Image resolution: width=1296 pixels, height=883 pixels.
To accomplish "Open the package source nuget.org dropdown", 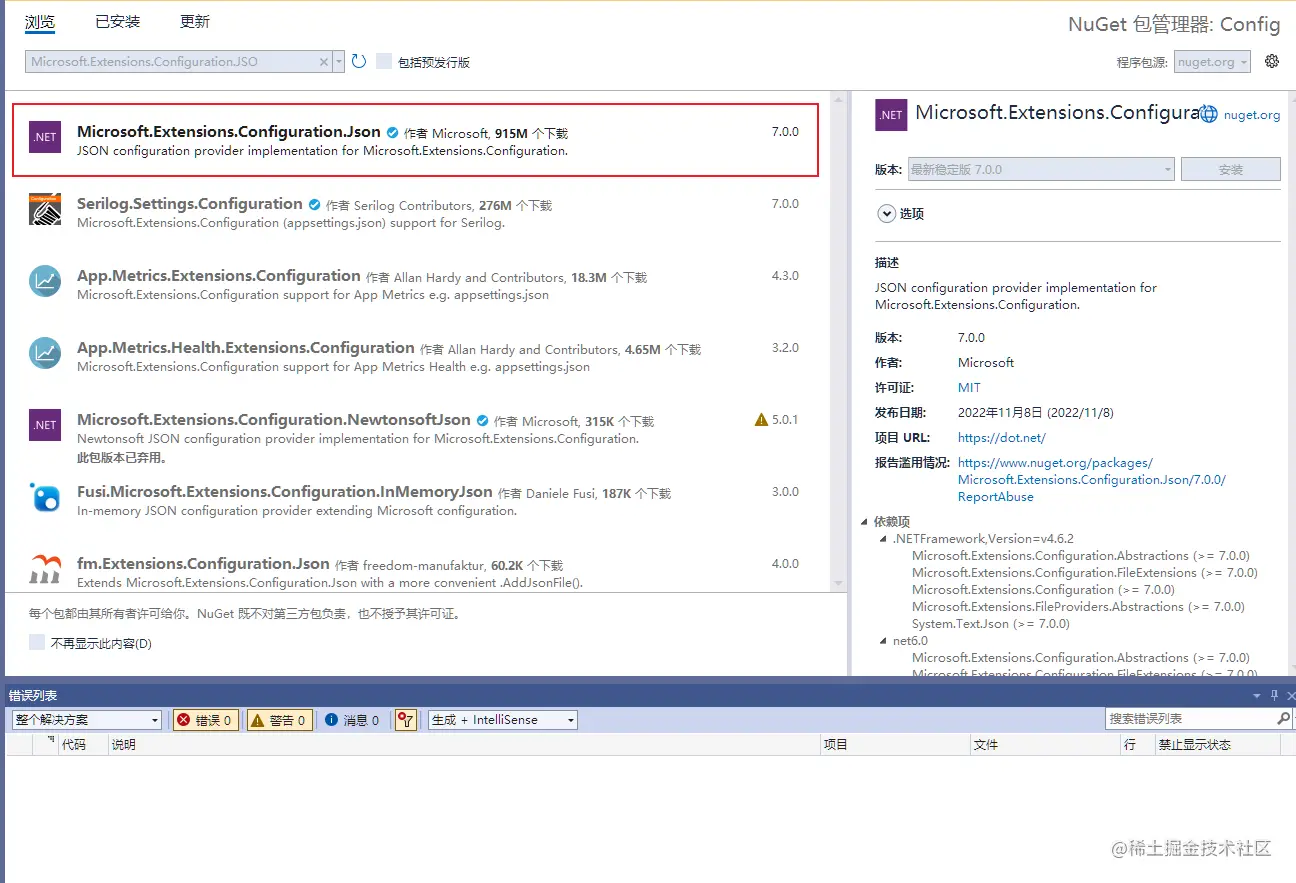I will pos(1213,62).
